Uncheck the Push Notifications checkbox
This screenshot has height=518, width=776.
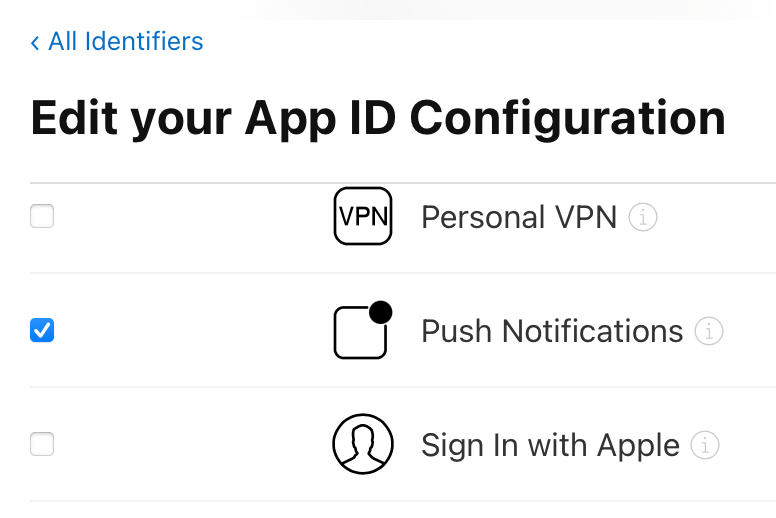pyautogui.click(x=42, y=330)
